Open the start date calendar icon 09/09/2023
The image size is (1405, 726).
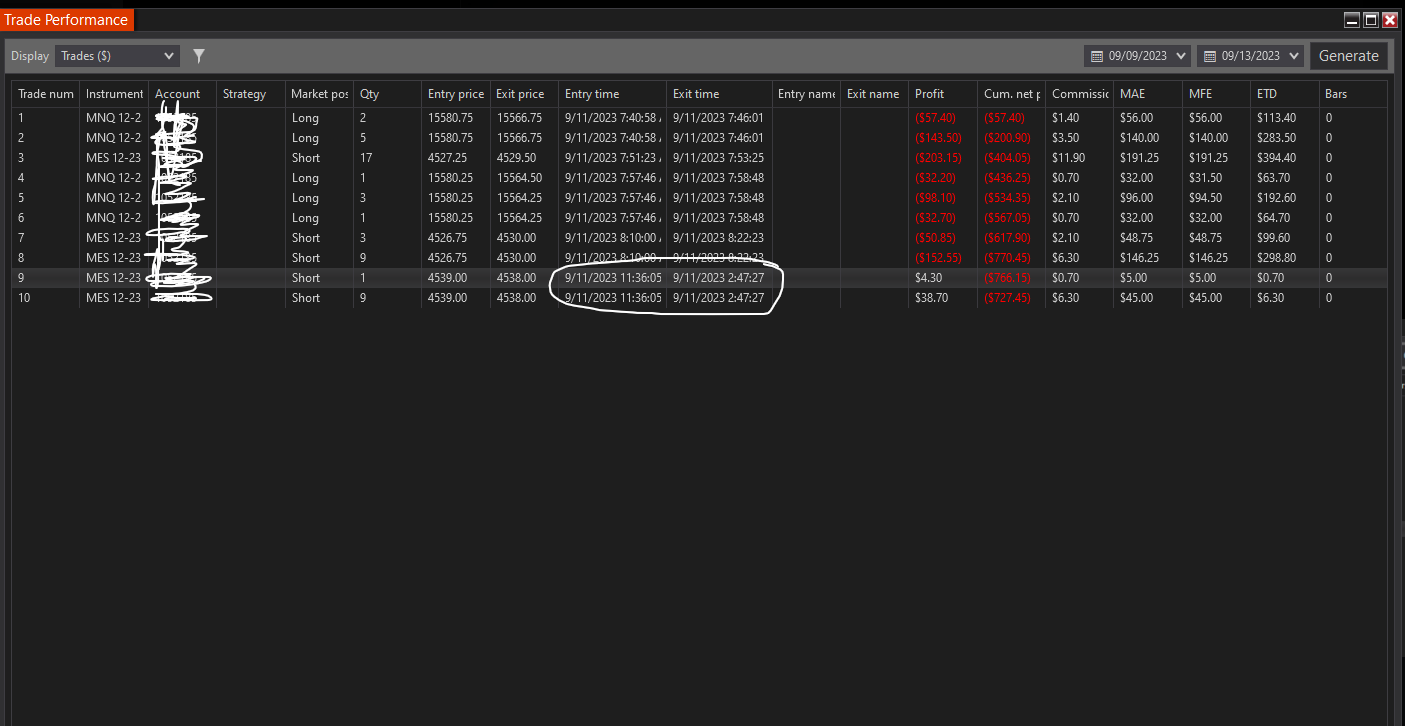click(x=1097, y=56)
